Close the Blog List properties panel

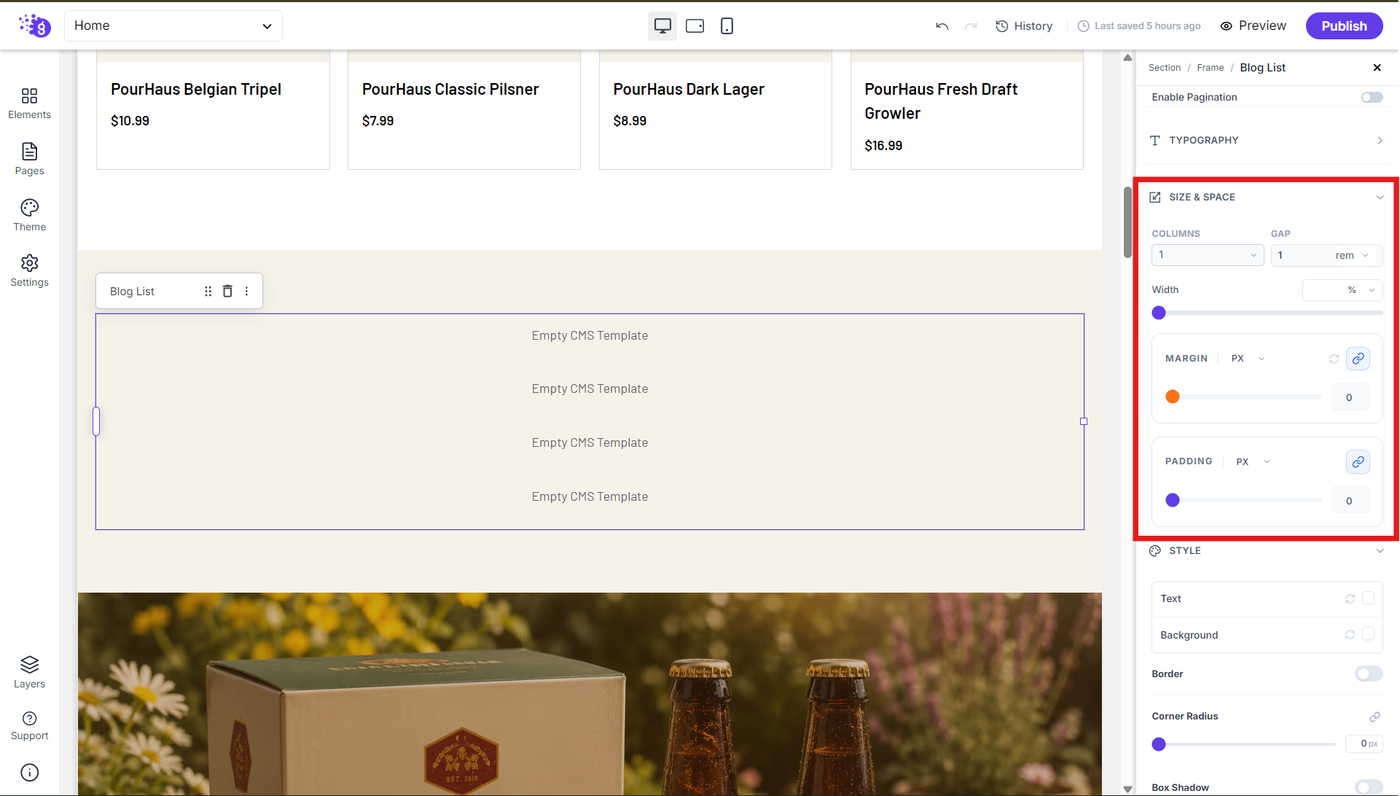(x=1377, y=68)
